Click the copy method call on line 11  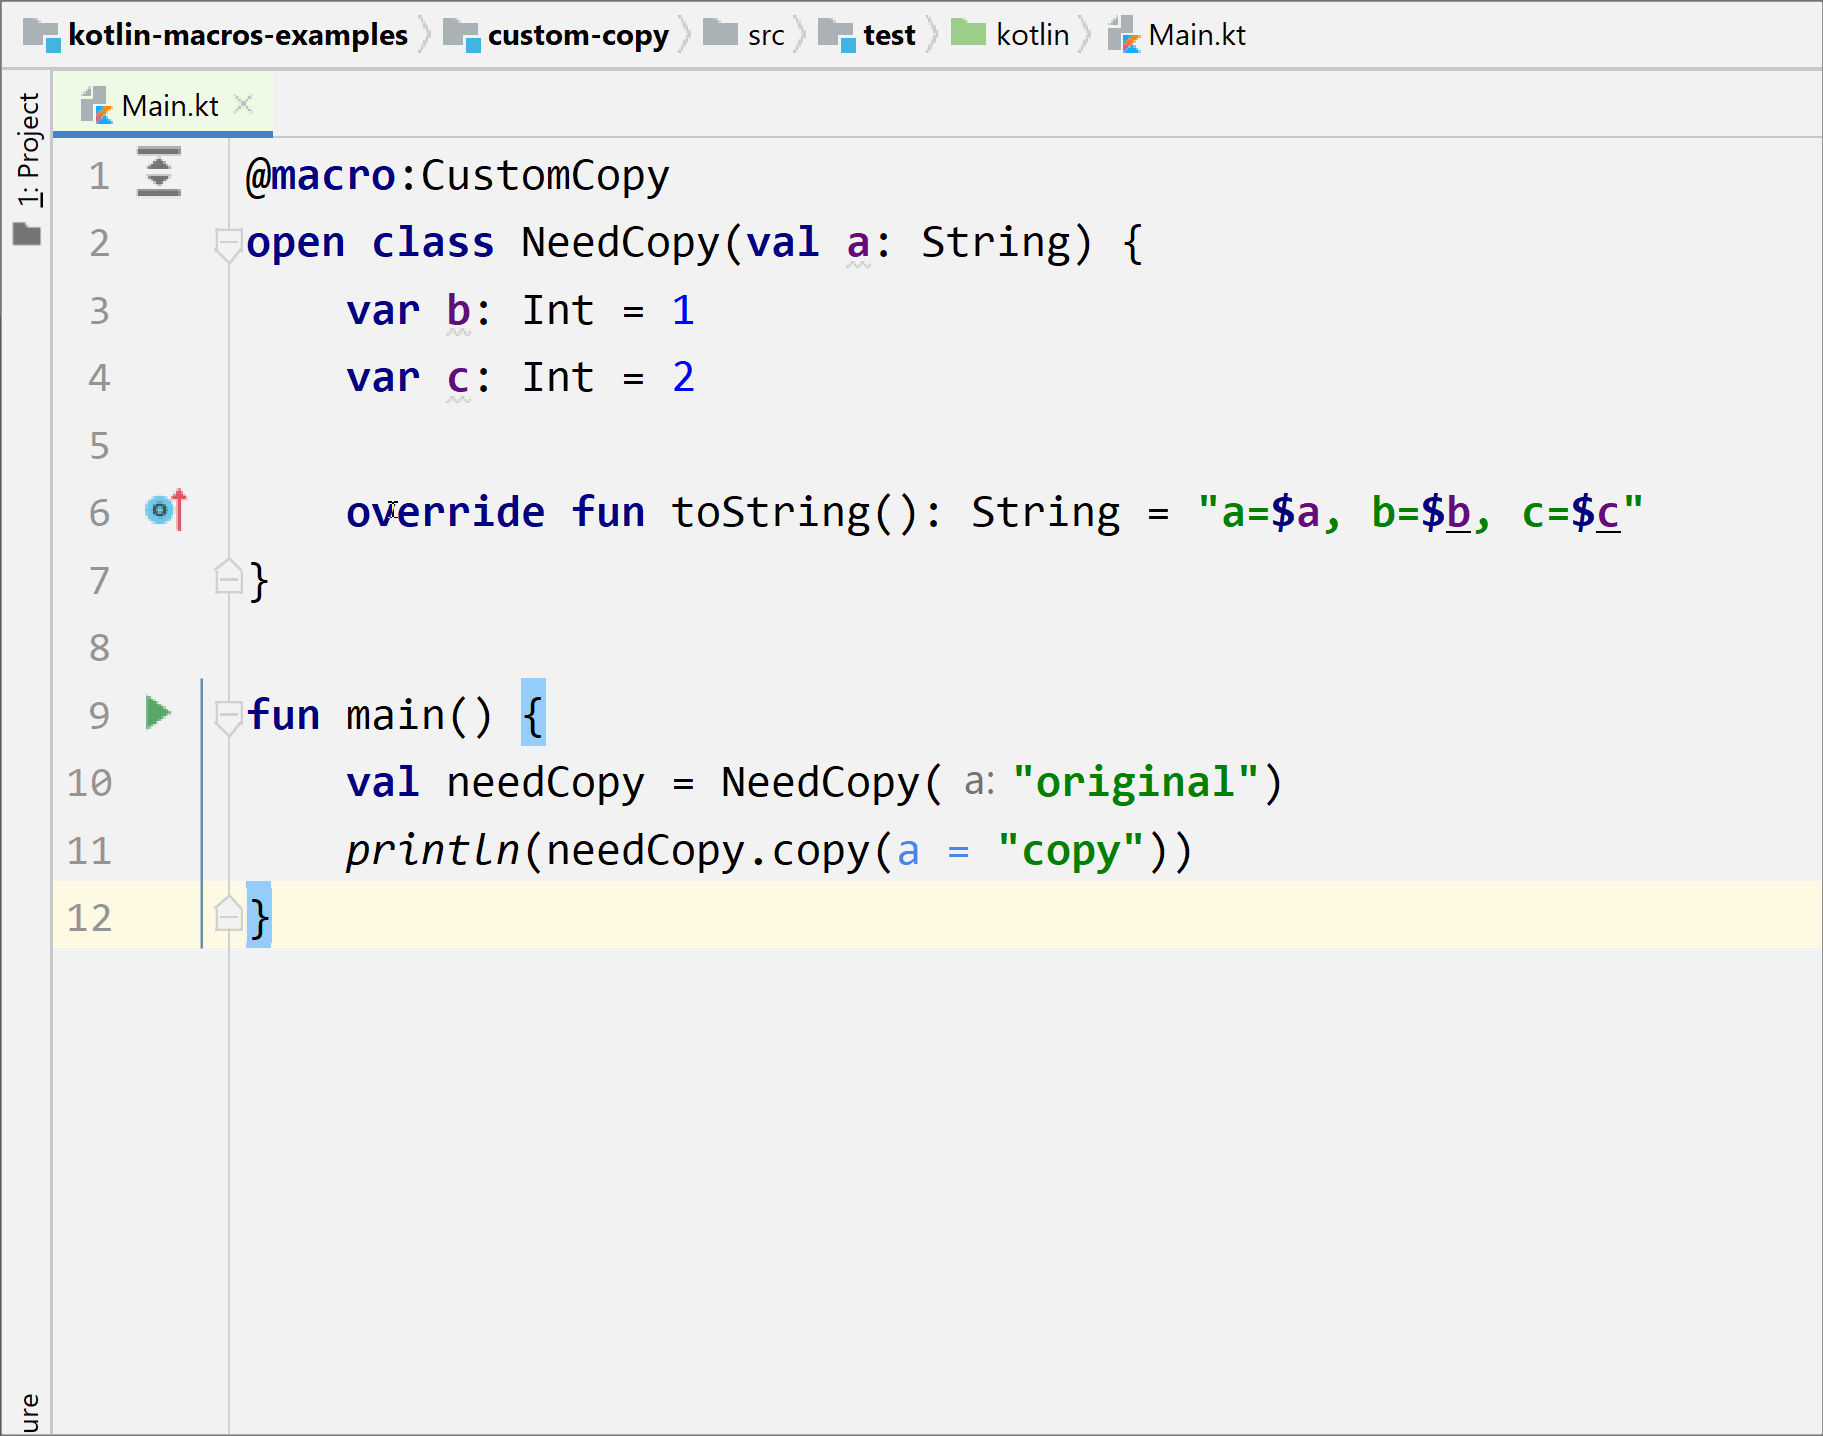click(820, 851)
